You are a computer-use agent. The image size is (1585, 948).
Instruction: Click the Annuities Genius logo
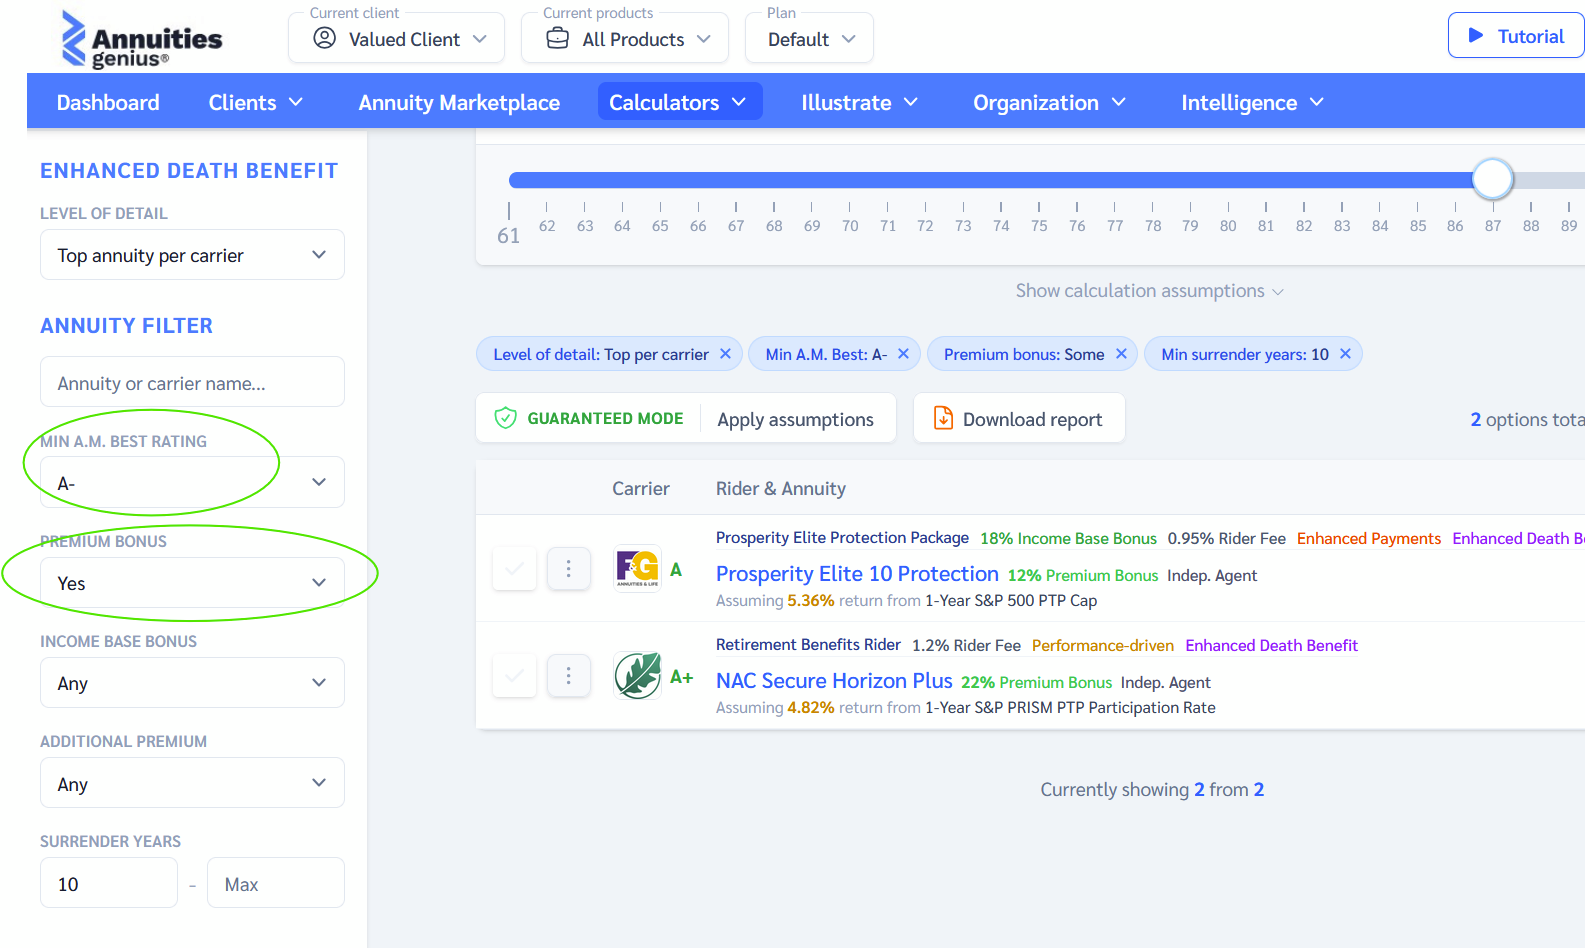point(141,39)
